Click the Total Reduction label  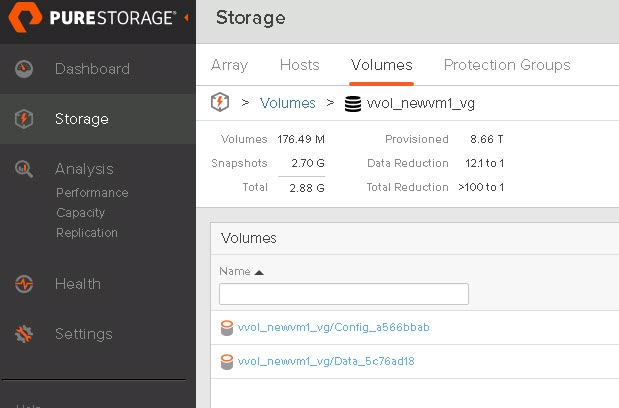pos(407,187)
